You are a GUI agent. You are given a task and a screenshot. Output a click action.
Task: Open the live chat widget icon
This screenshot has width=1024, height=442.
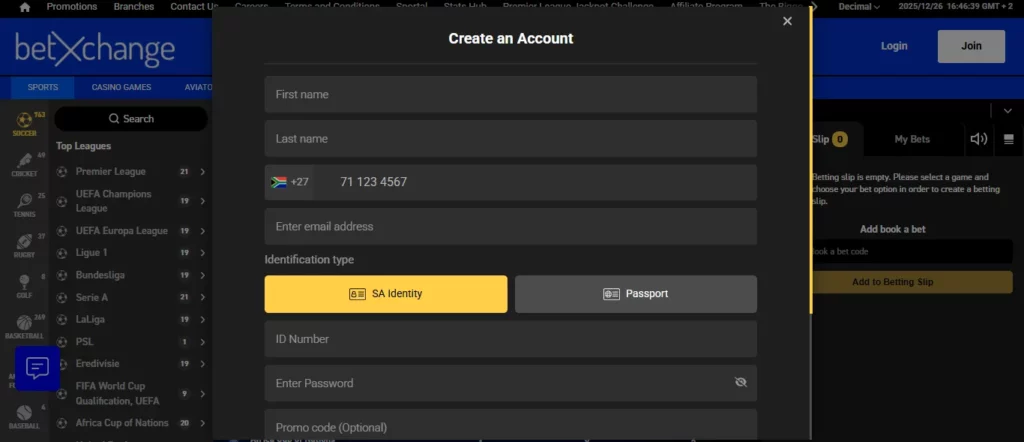37,368
